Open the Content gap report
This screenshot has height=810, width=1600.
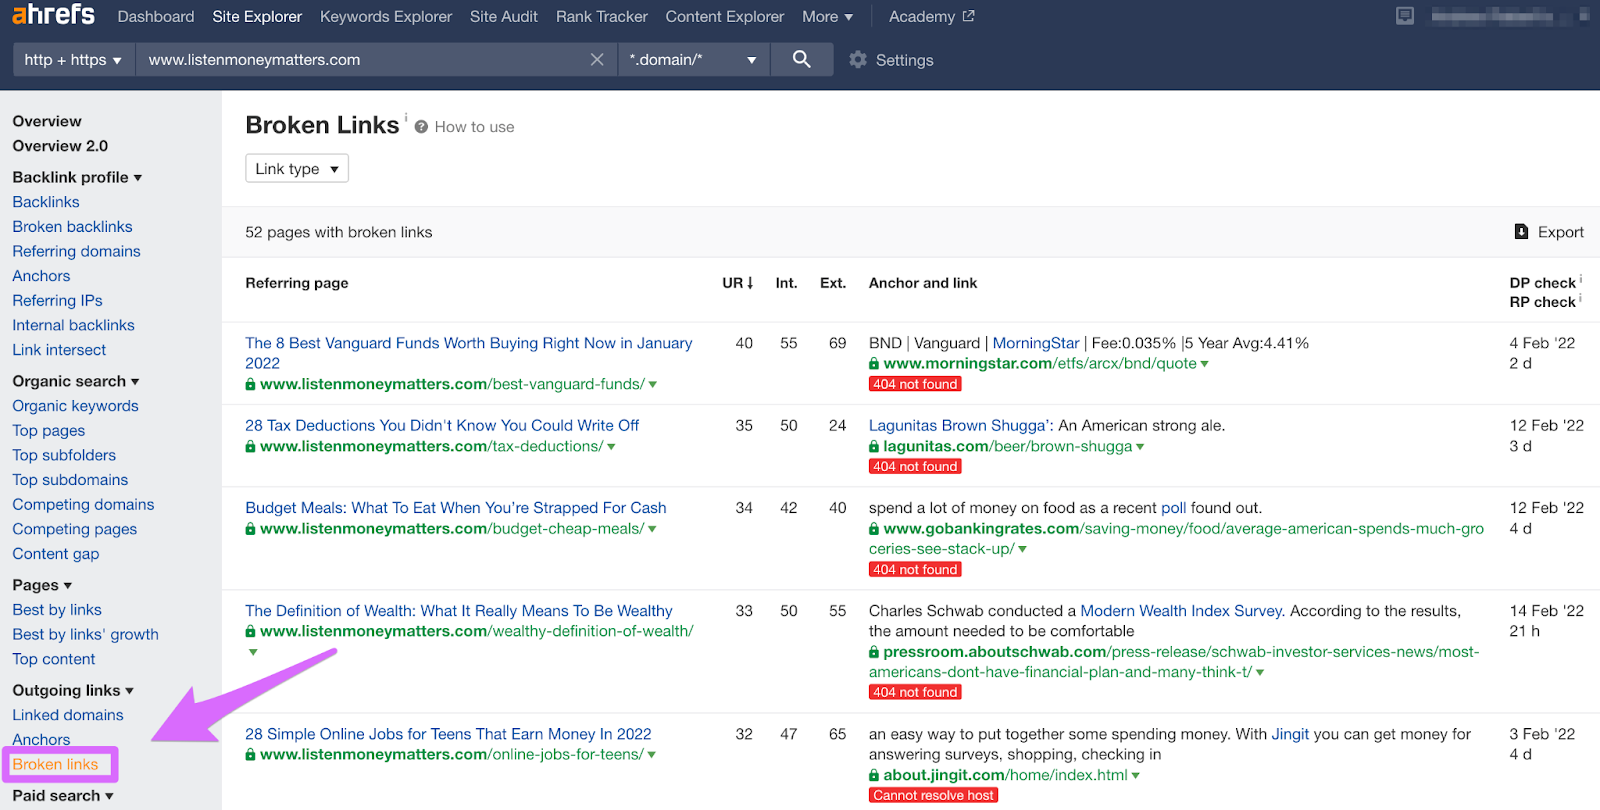(x=56, y=554)
